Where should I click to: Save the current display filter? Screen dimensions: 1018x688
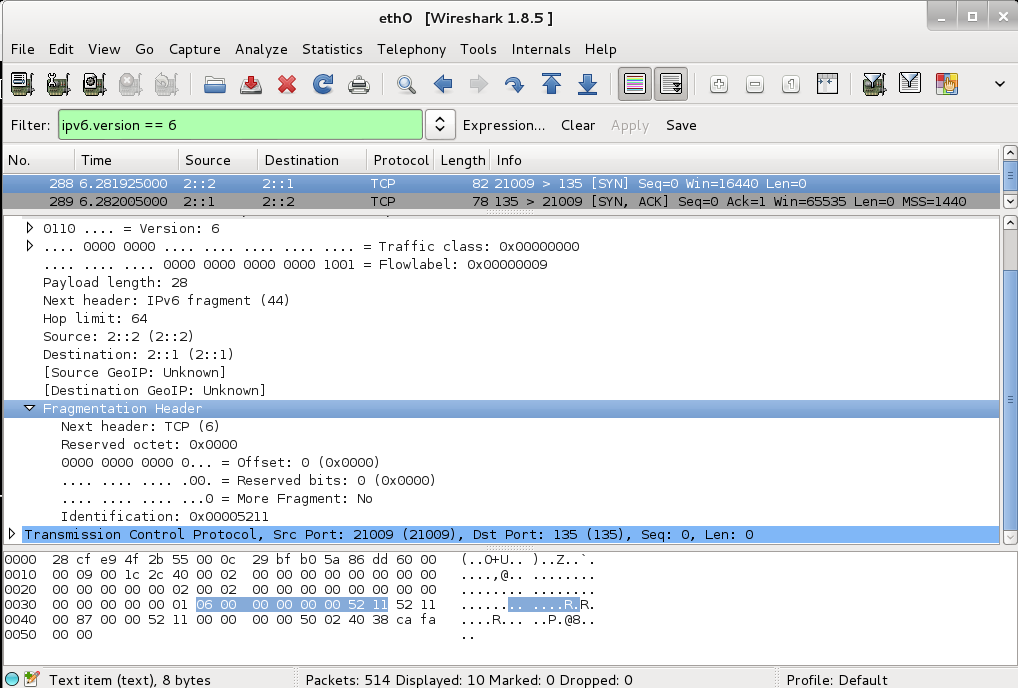tap(681, 125)
